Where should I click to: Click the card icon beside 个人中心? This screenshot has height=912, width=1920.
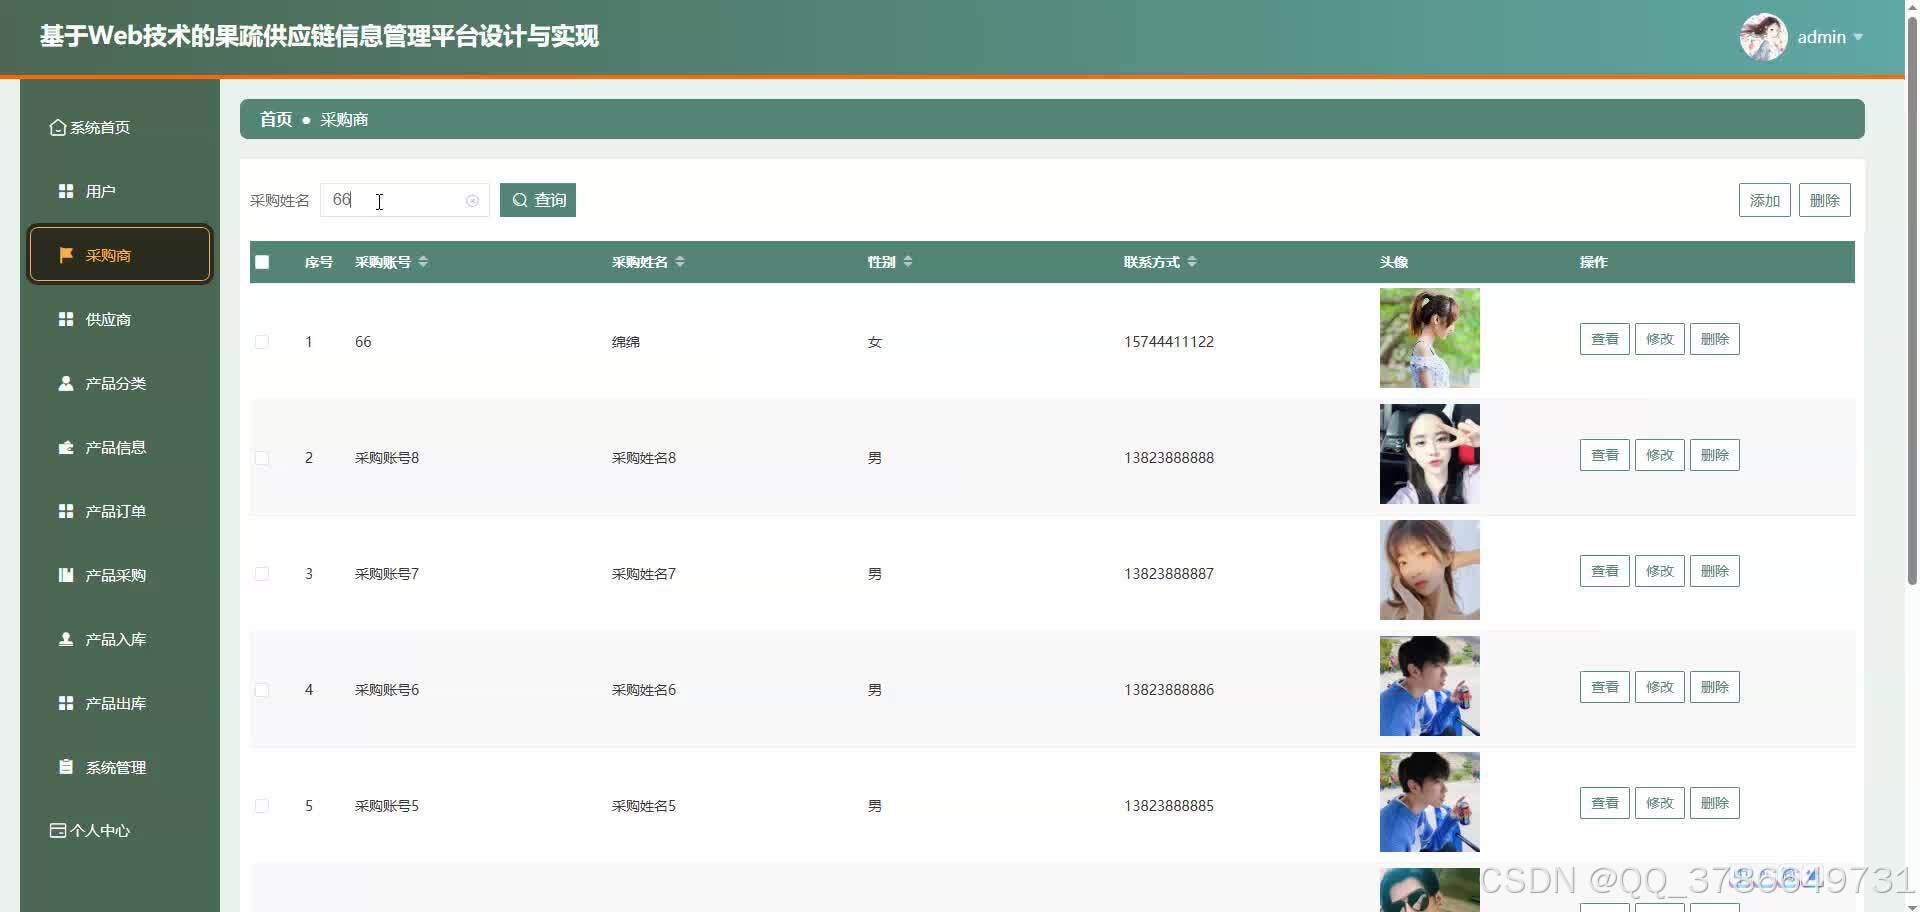[58, 831]
